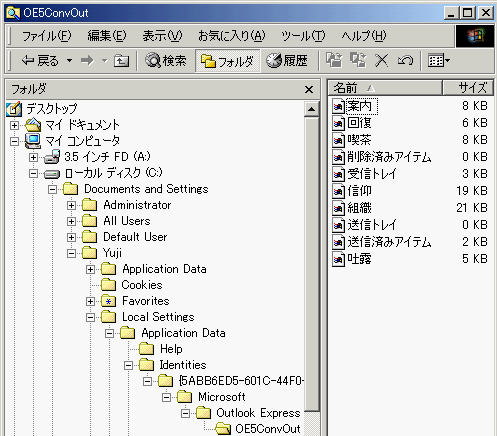
Task: Open the back button history dropdown arrow
Action: coord(69,61)
